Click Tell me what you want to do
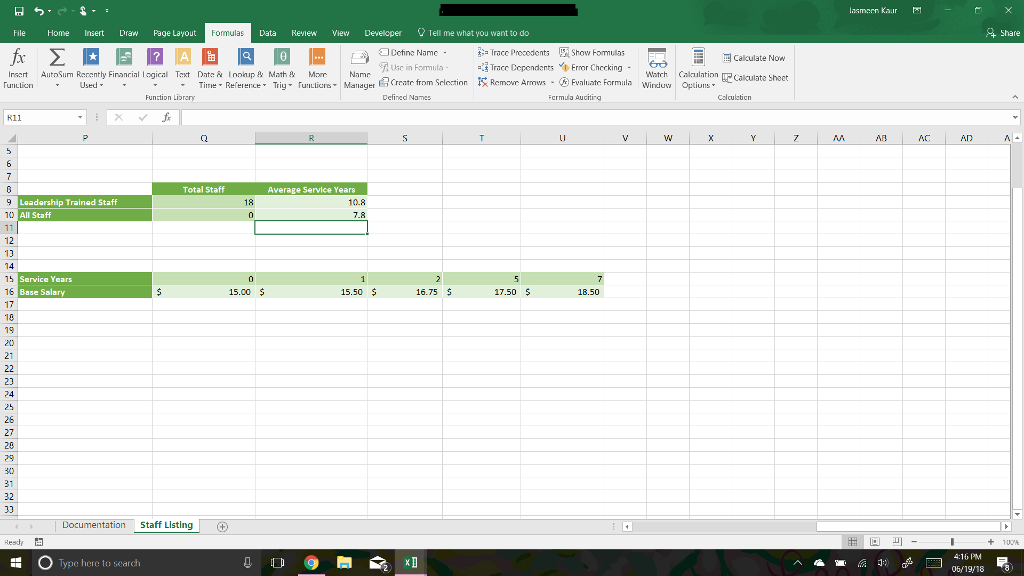Image resolution: width=1024 pixels, height=576 pixels. point(473,33)
